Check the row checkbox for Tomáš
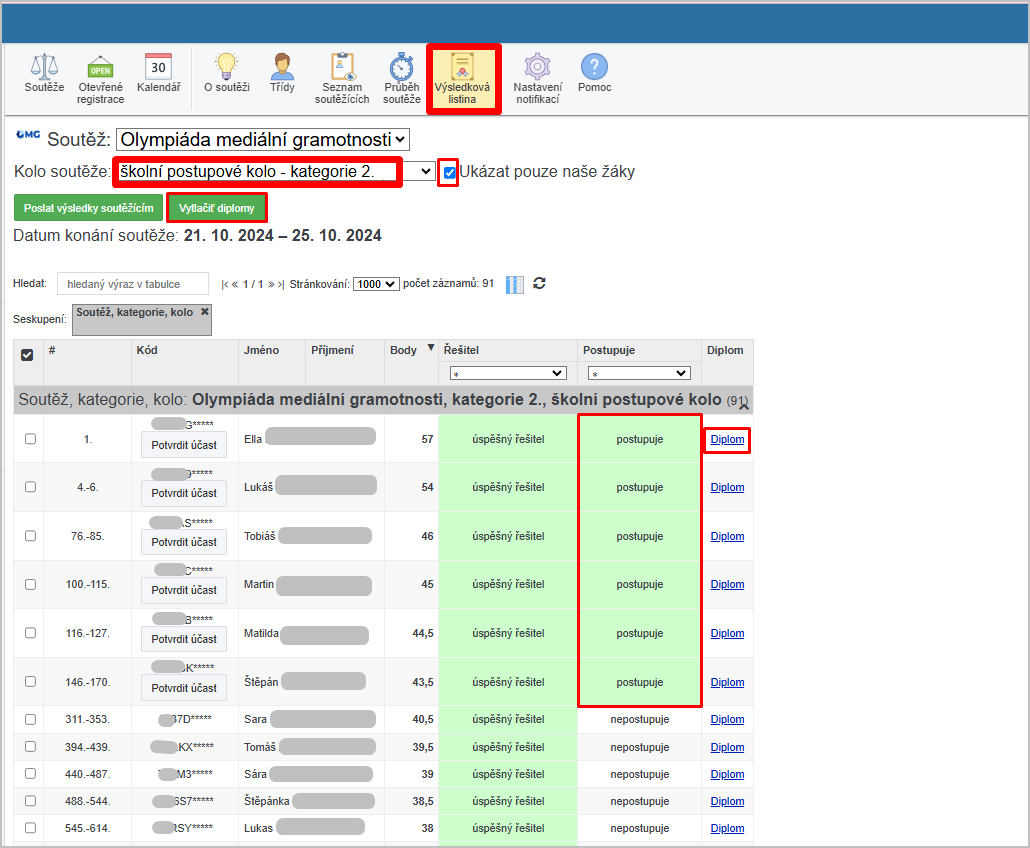 click(x=30, y=747)
